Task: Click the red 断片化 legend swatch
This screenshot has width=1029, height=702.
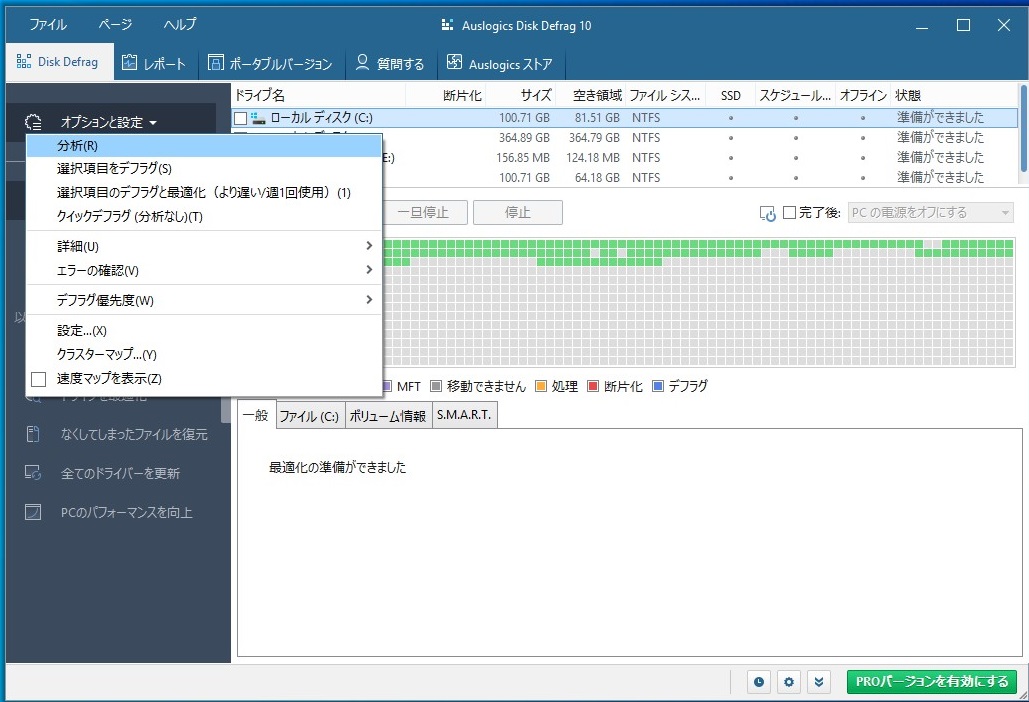Action: (593, 386)
